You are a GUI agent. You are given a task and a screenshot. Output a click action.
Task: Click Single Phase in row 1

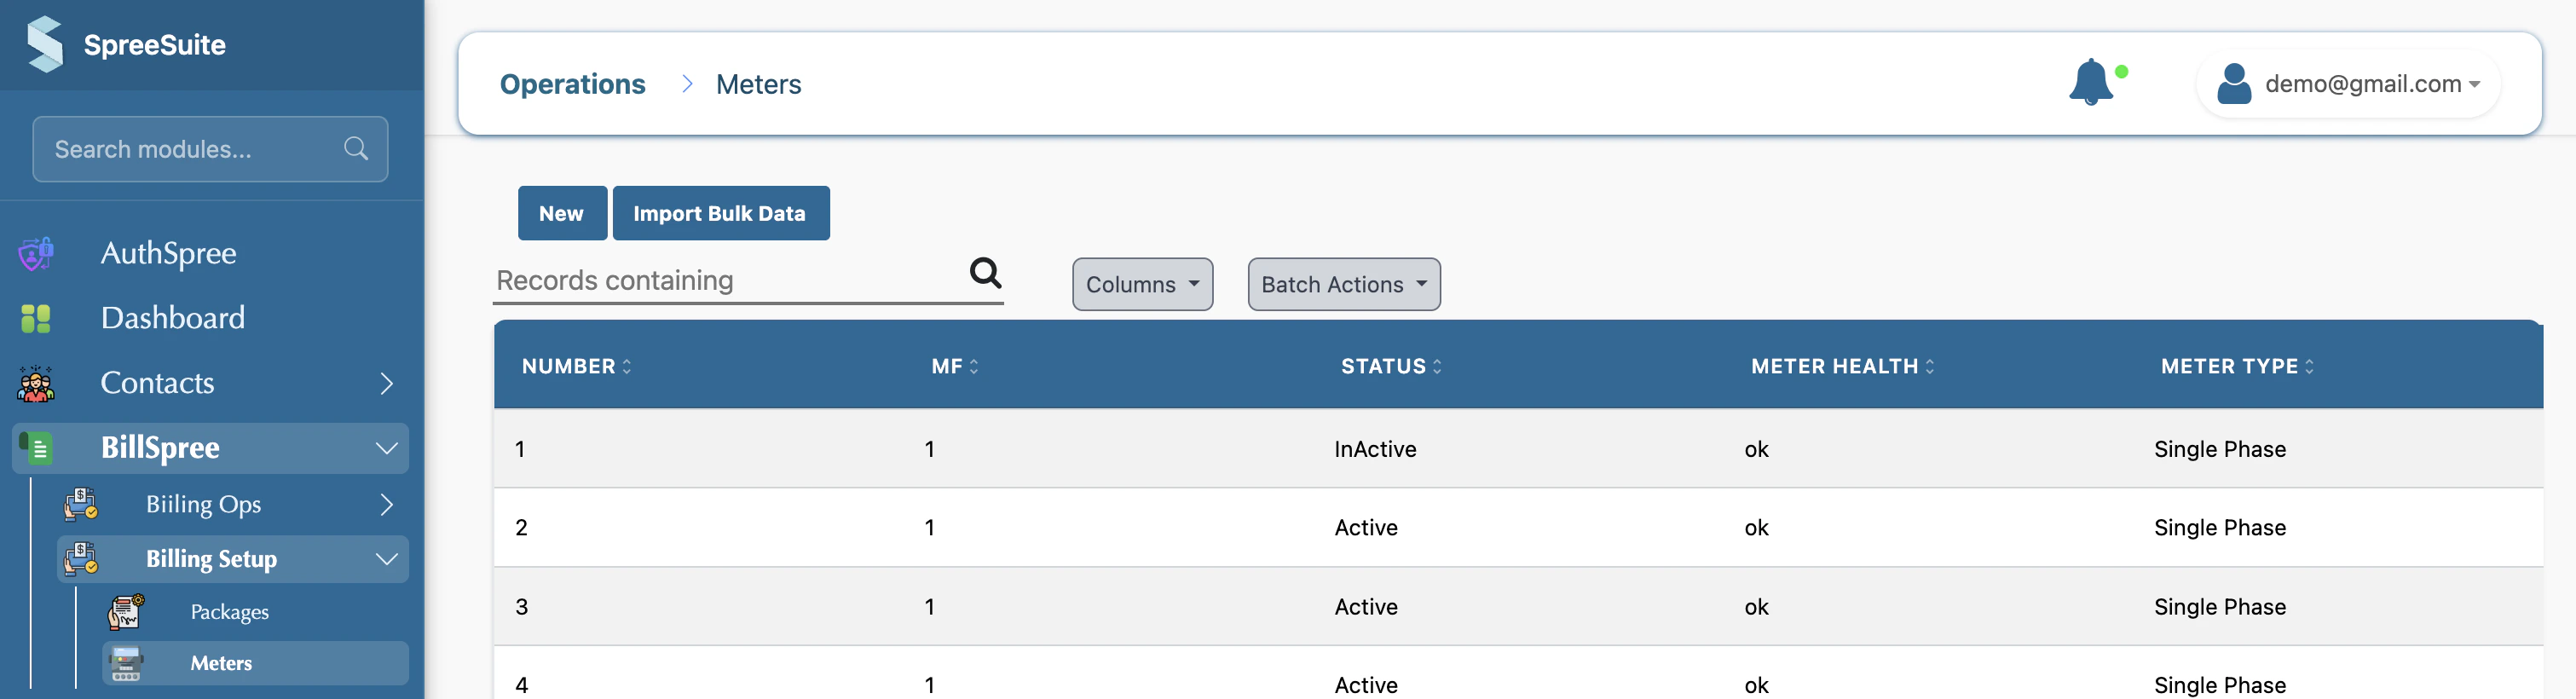pyautogui.click(x=2219, y=449)
